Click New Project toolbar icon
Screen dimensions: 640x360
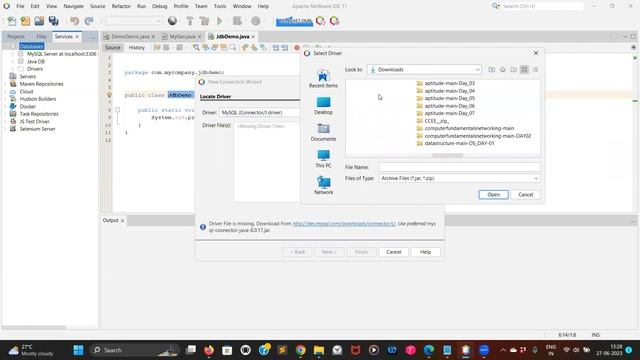pyautogui.click(x=25, y=21)
